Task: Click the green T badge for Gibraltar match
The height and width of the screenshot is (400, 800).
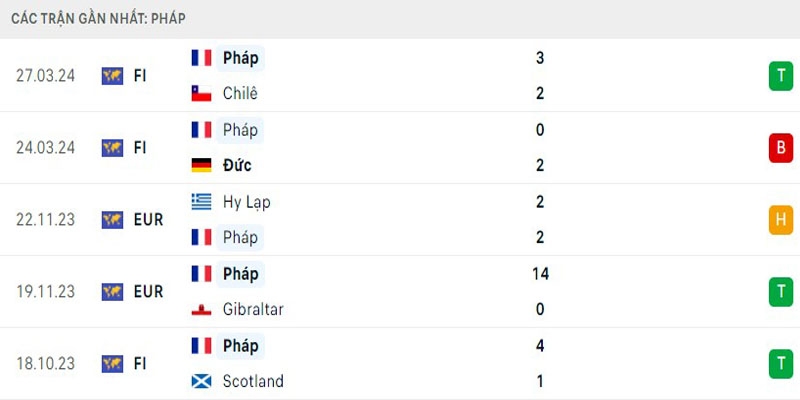Action: (x=780, y=292)
